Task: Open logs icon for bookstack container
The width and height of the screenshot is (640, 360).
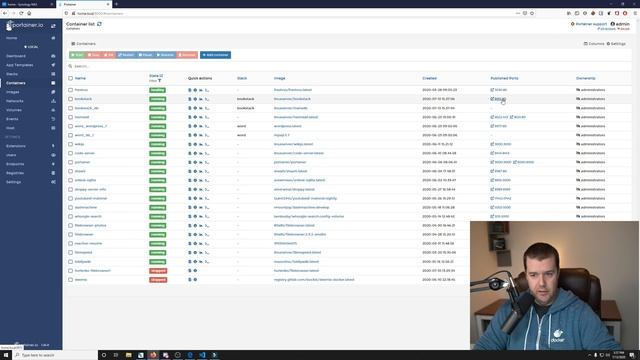Action: click(190, 99)
